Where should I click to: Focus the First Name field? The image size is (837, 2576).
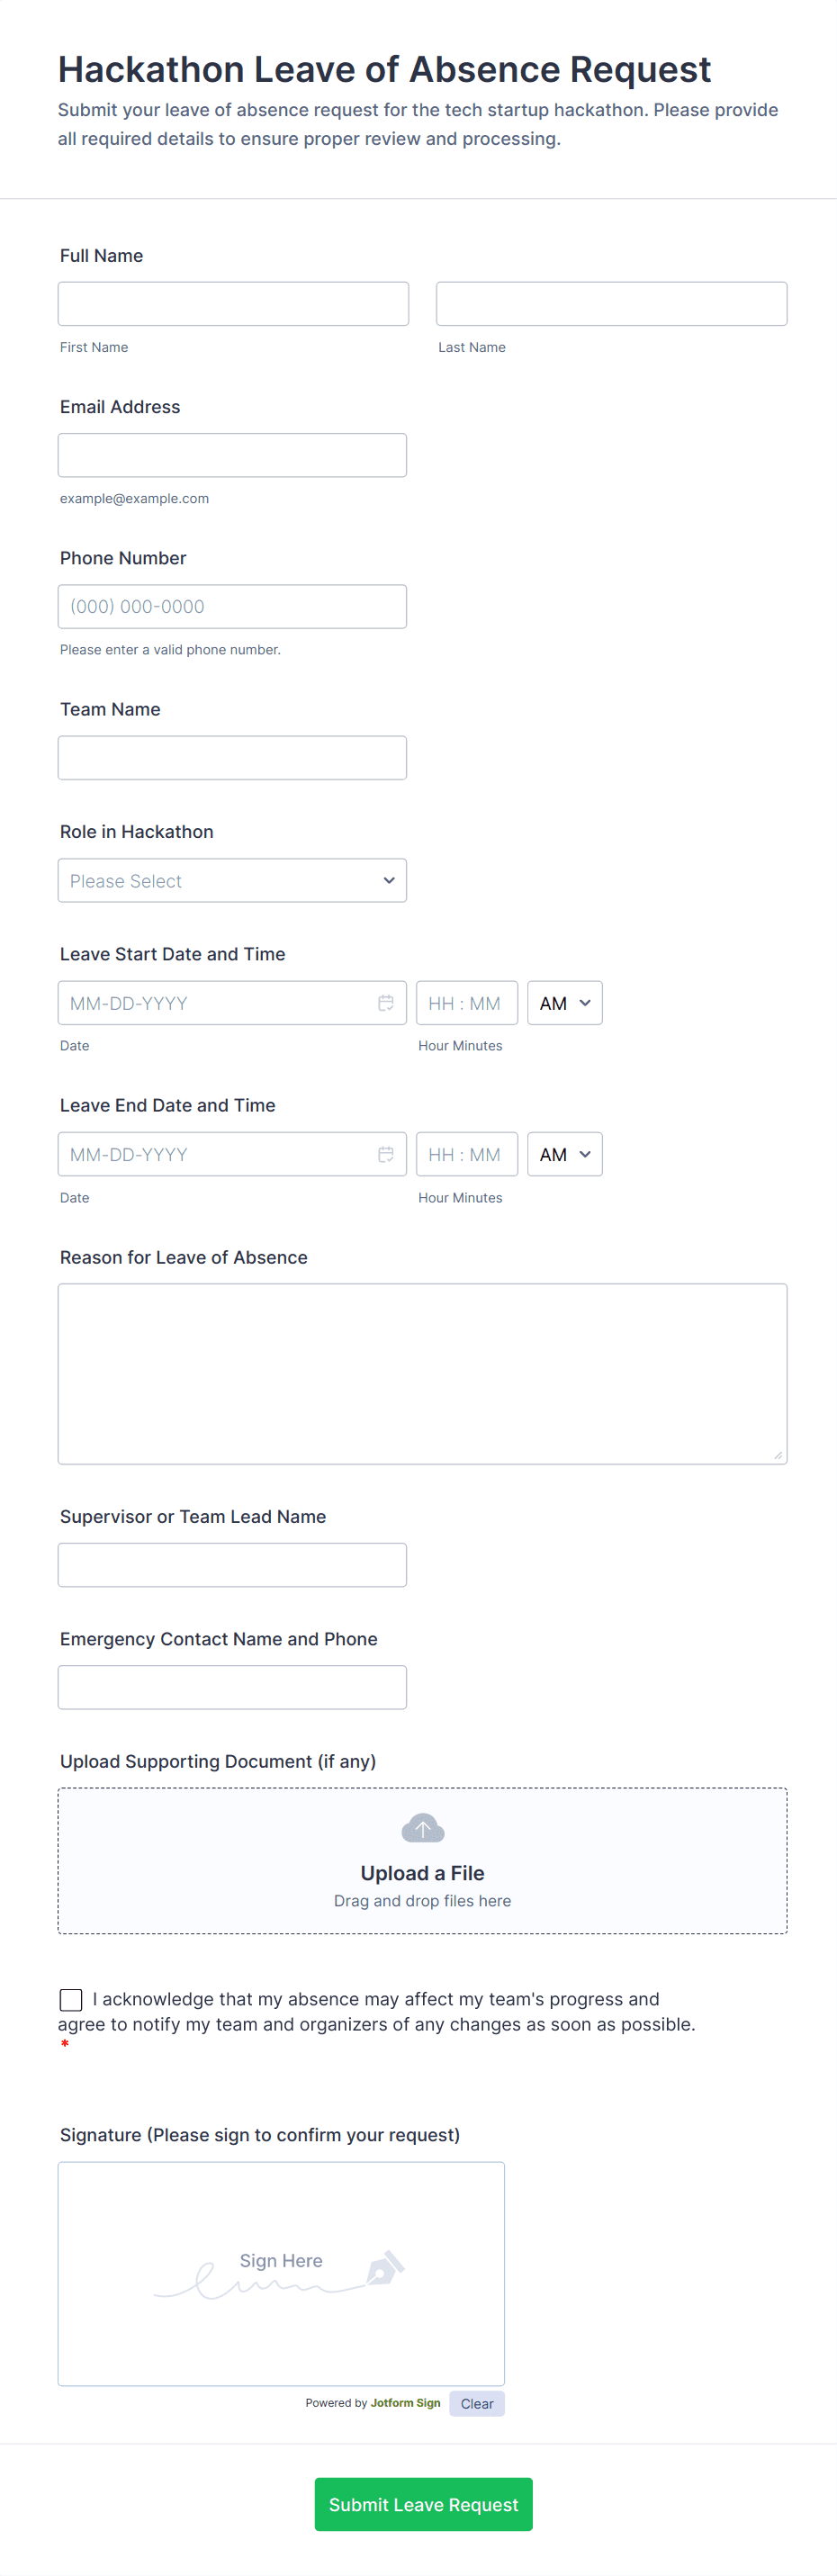click(233, 304)
